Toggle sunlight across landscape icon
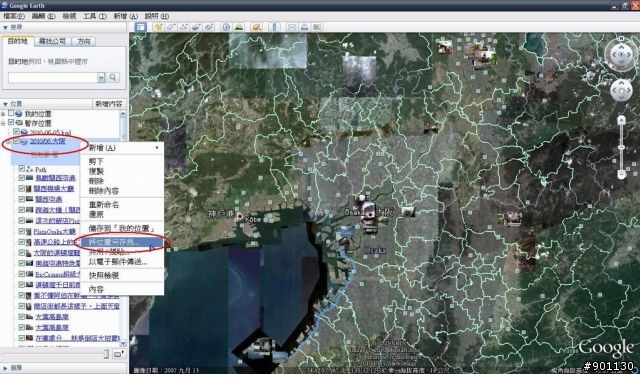Screen dimensions: 640x374 pos(239,27)
